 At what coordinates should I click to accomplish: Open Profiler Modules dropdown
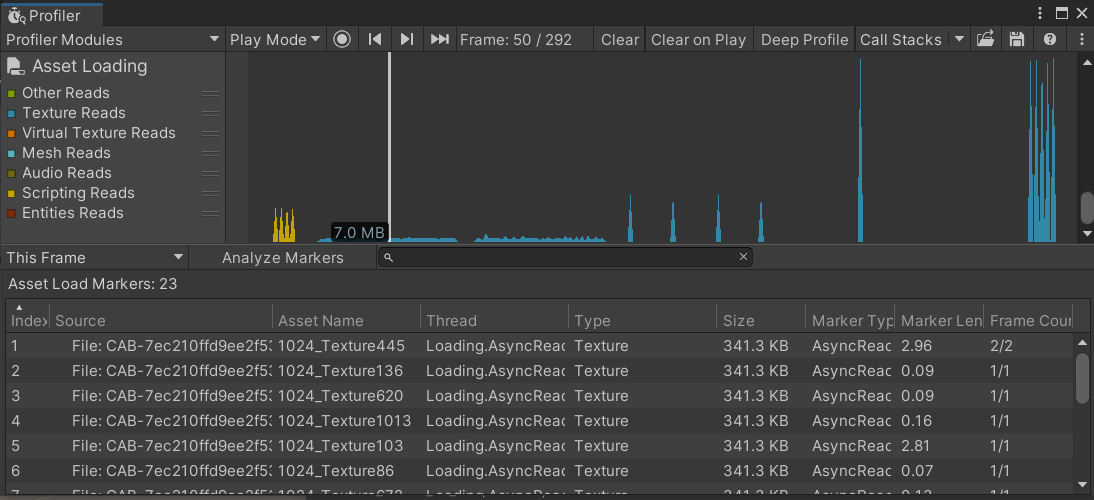(x=112, y=39)
